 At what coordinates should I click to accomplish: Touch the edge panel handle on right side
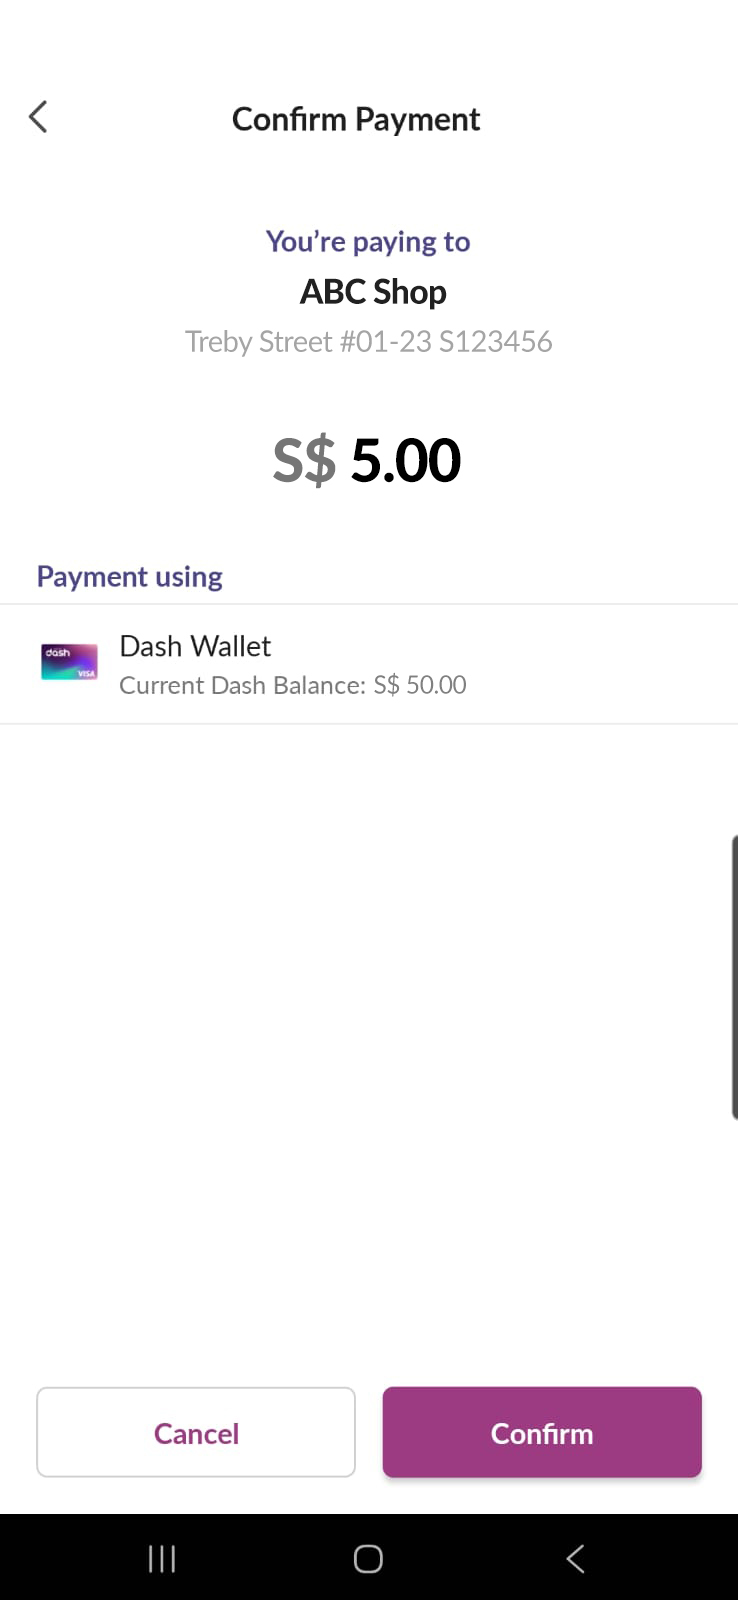click(734, 978)
